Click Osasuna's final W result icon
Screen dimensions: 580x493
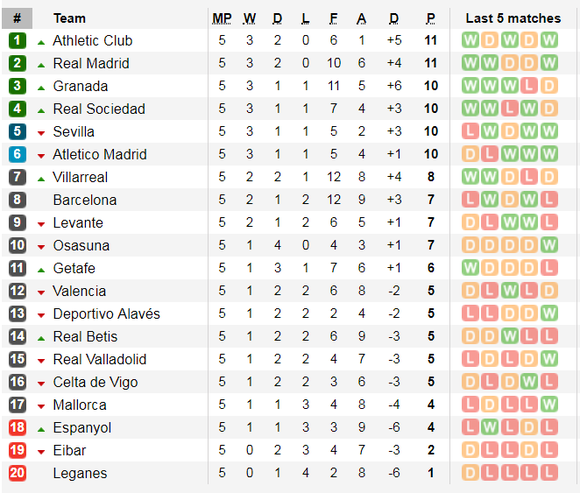click(549, 245)
